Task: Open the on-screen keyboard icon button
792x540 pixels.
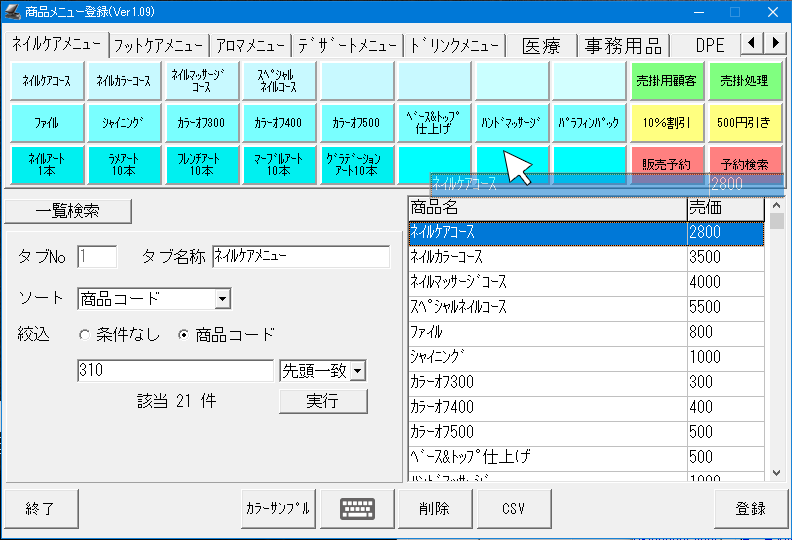Action: 358,508
